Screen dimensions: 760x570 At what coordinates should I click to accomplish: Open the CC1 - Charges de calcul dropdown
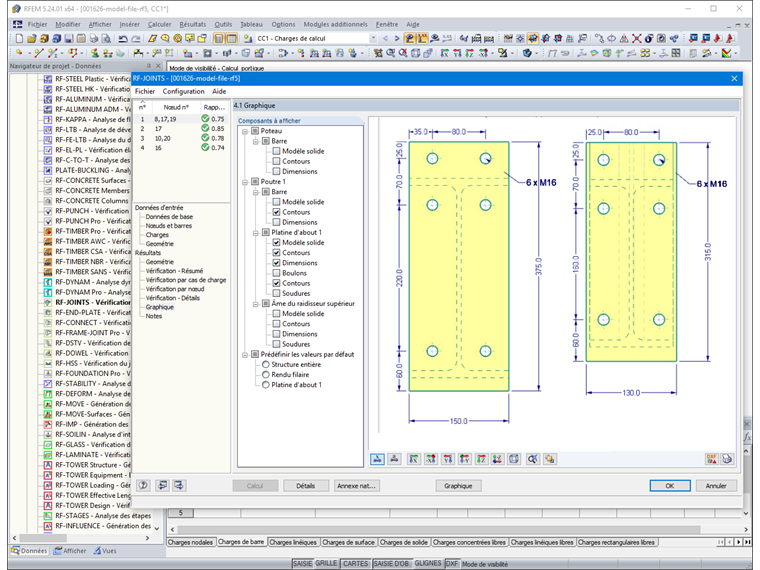click(x=373, y=39)
